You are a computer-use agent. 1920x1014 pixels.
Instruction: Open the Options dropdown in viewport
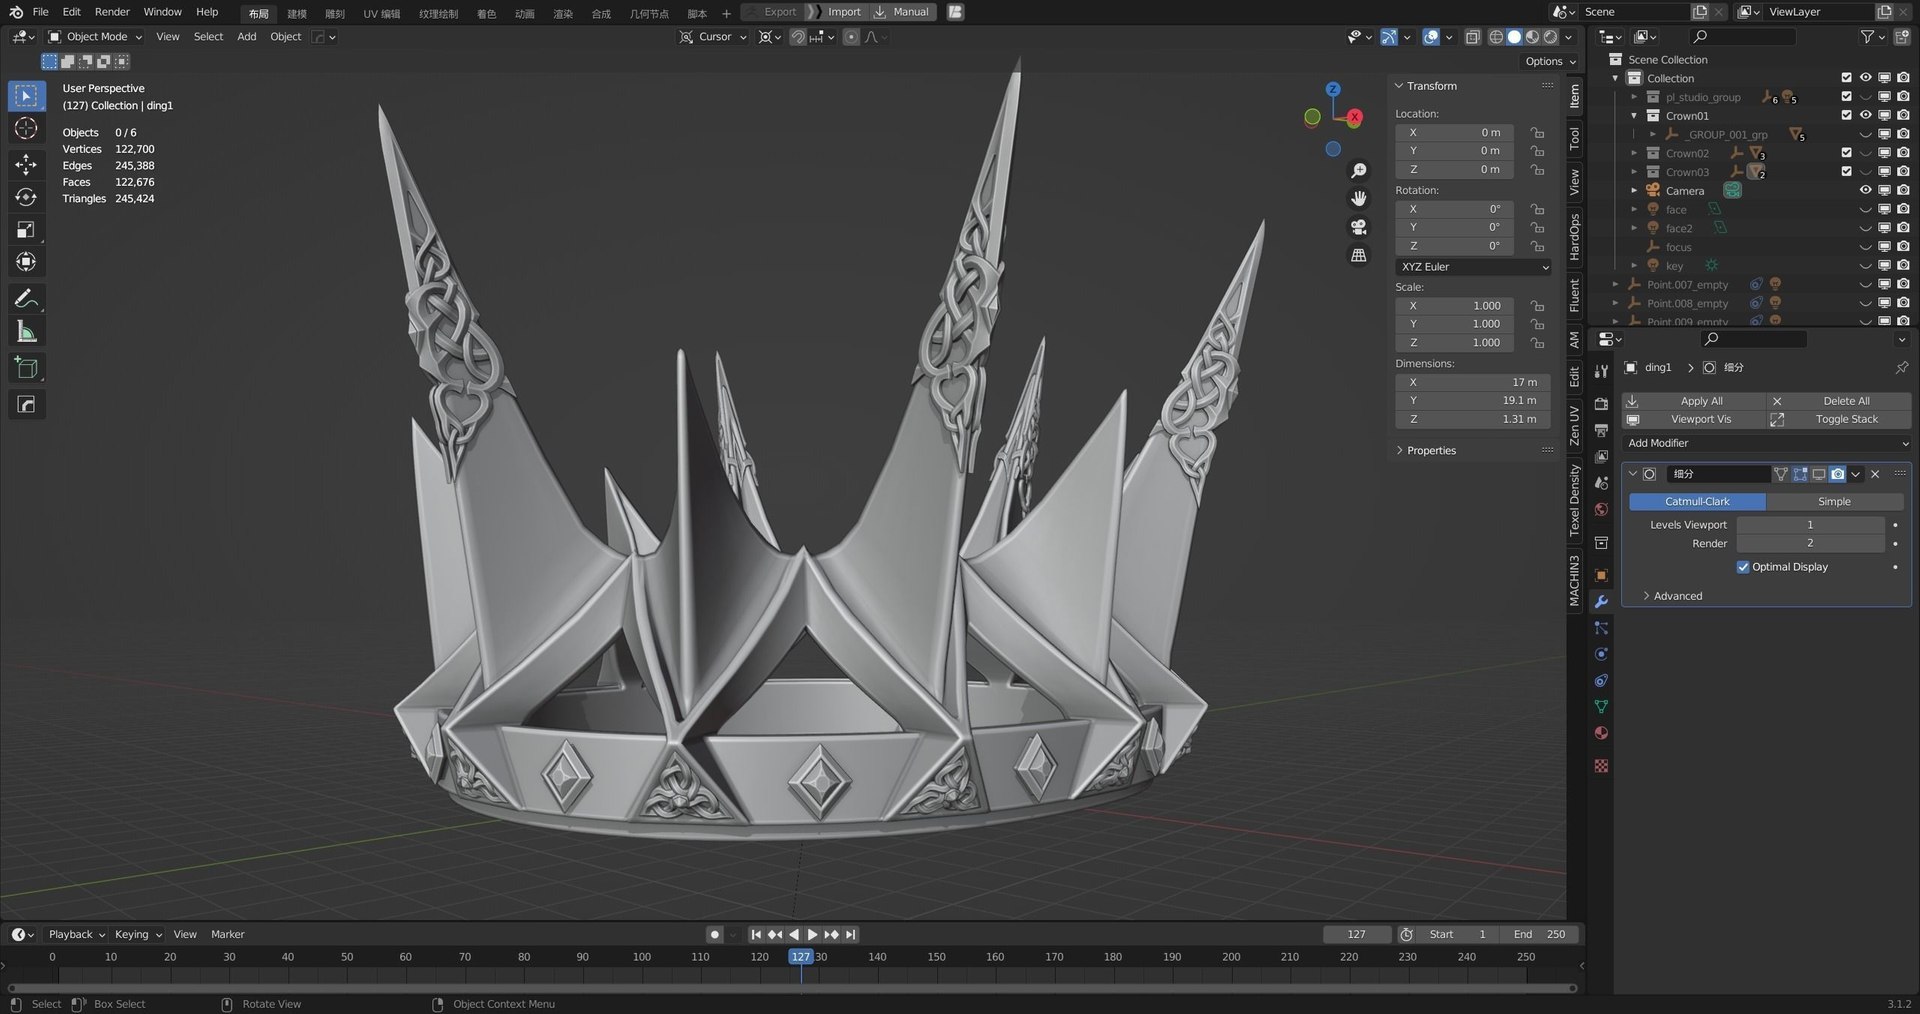pyautogui.click(x=1550, y=61)
